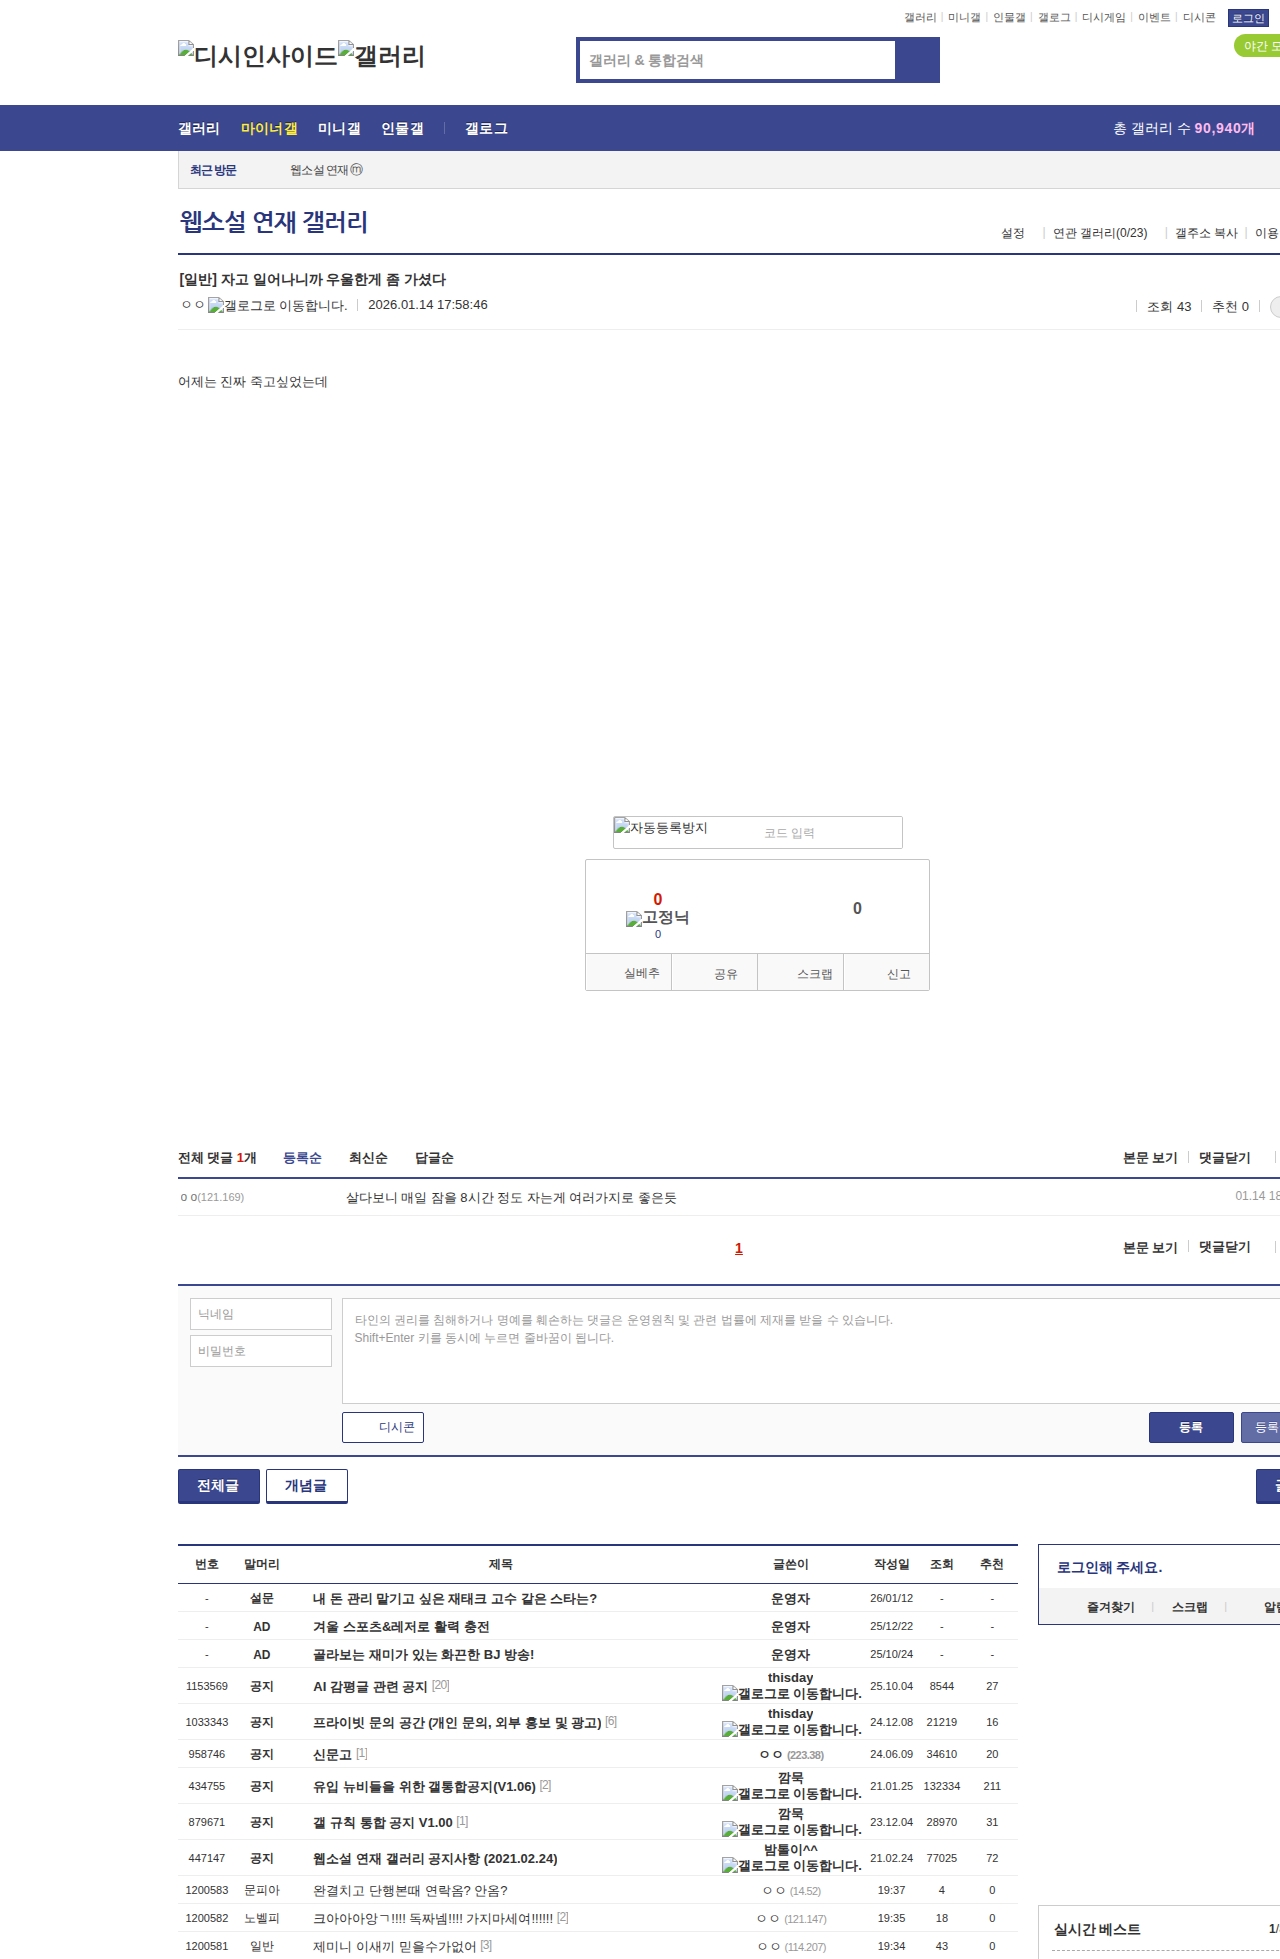Viewport: 1280px width, 1959px height.
Task: Toggle 야간 모드 night mode
Action: 1258,46
